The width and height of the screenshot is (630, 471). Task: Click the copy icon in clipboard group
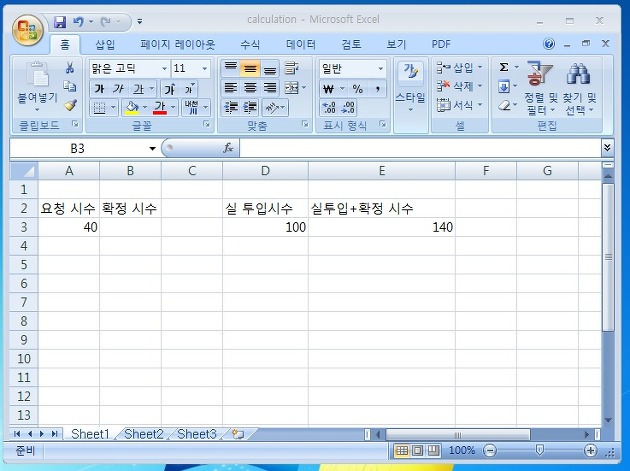coord(70,86)
